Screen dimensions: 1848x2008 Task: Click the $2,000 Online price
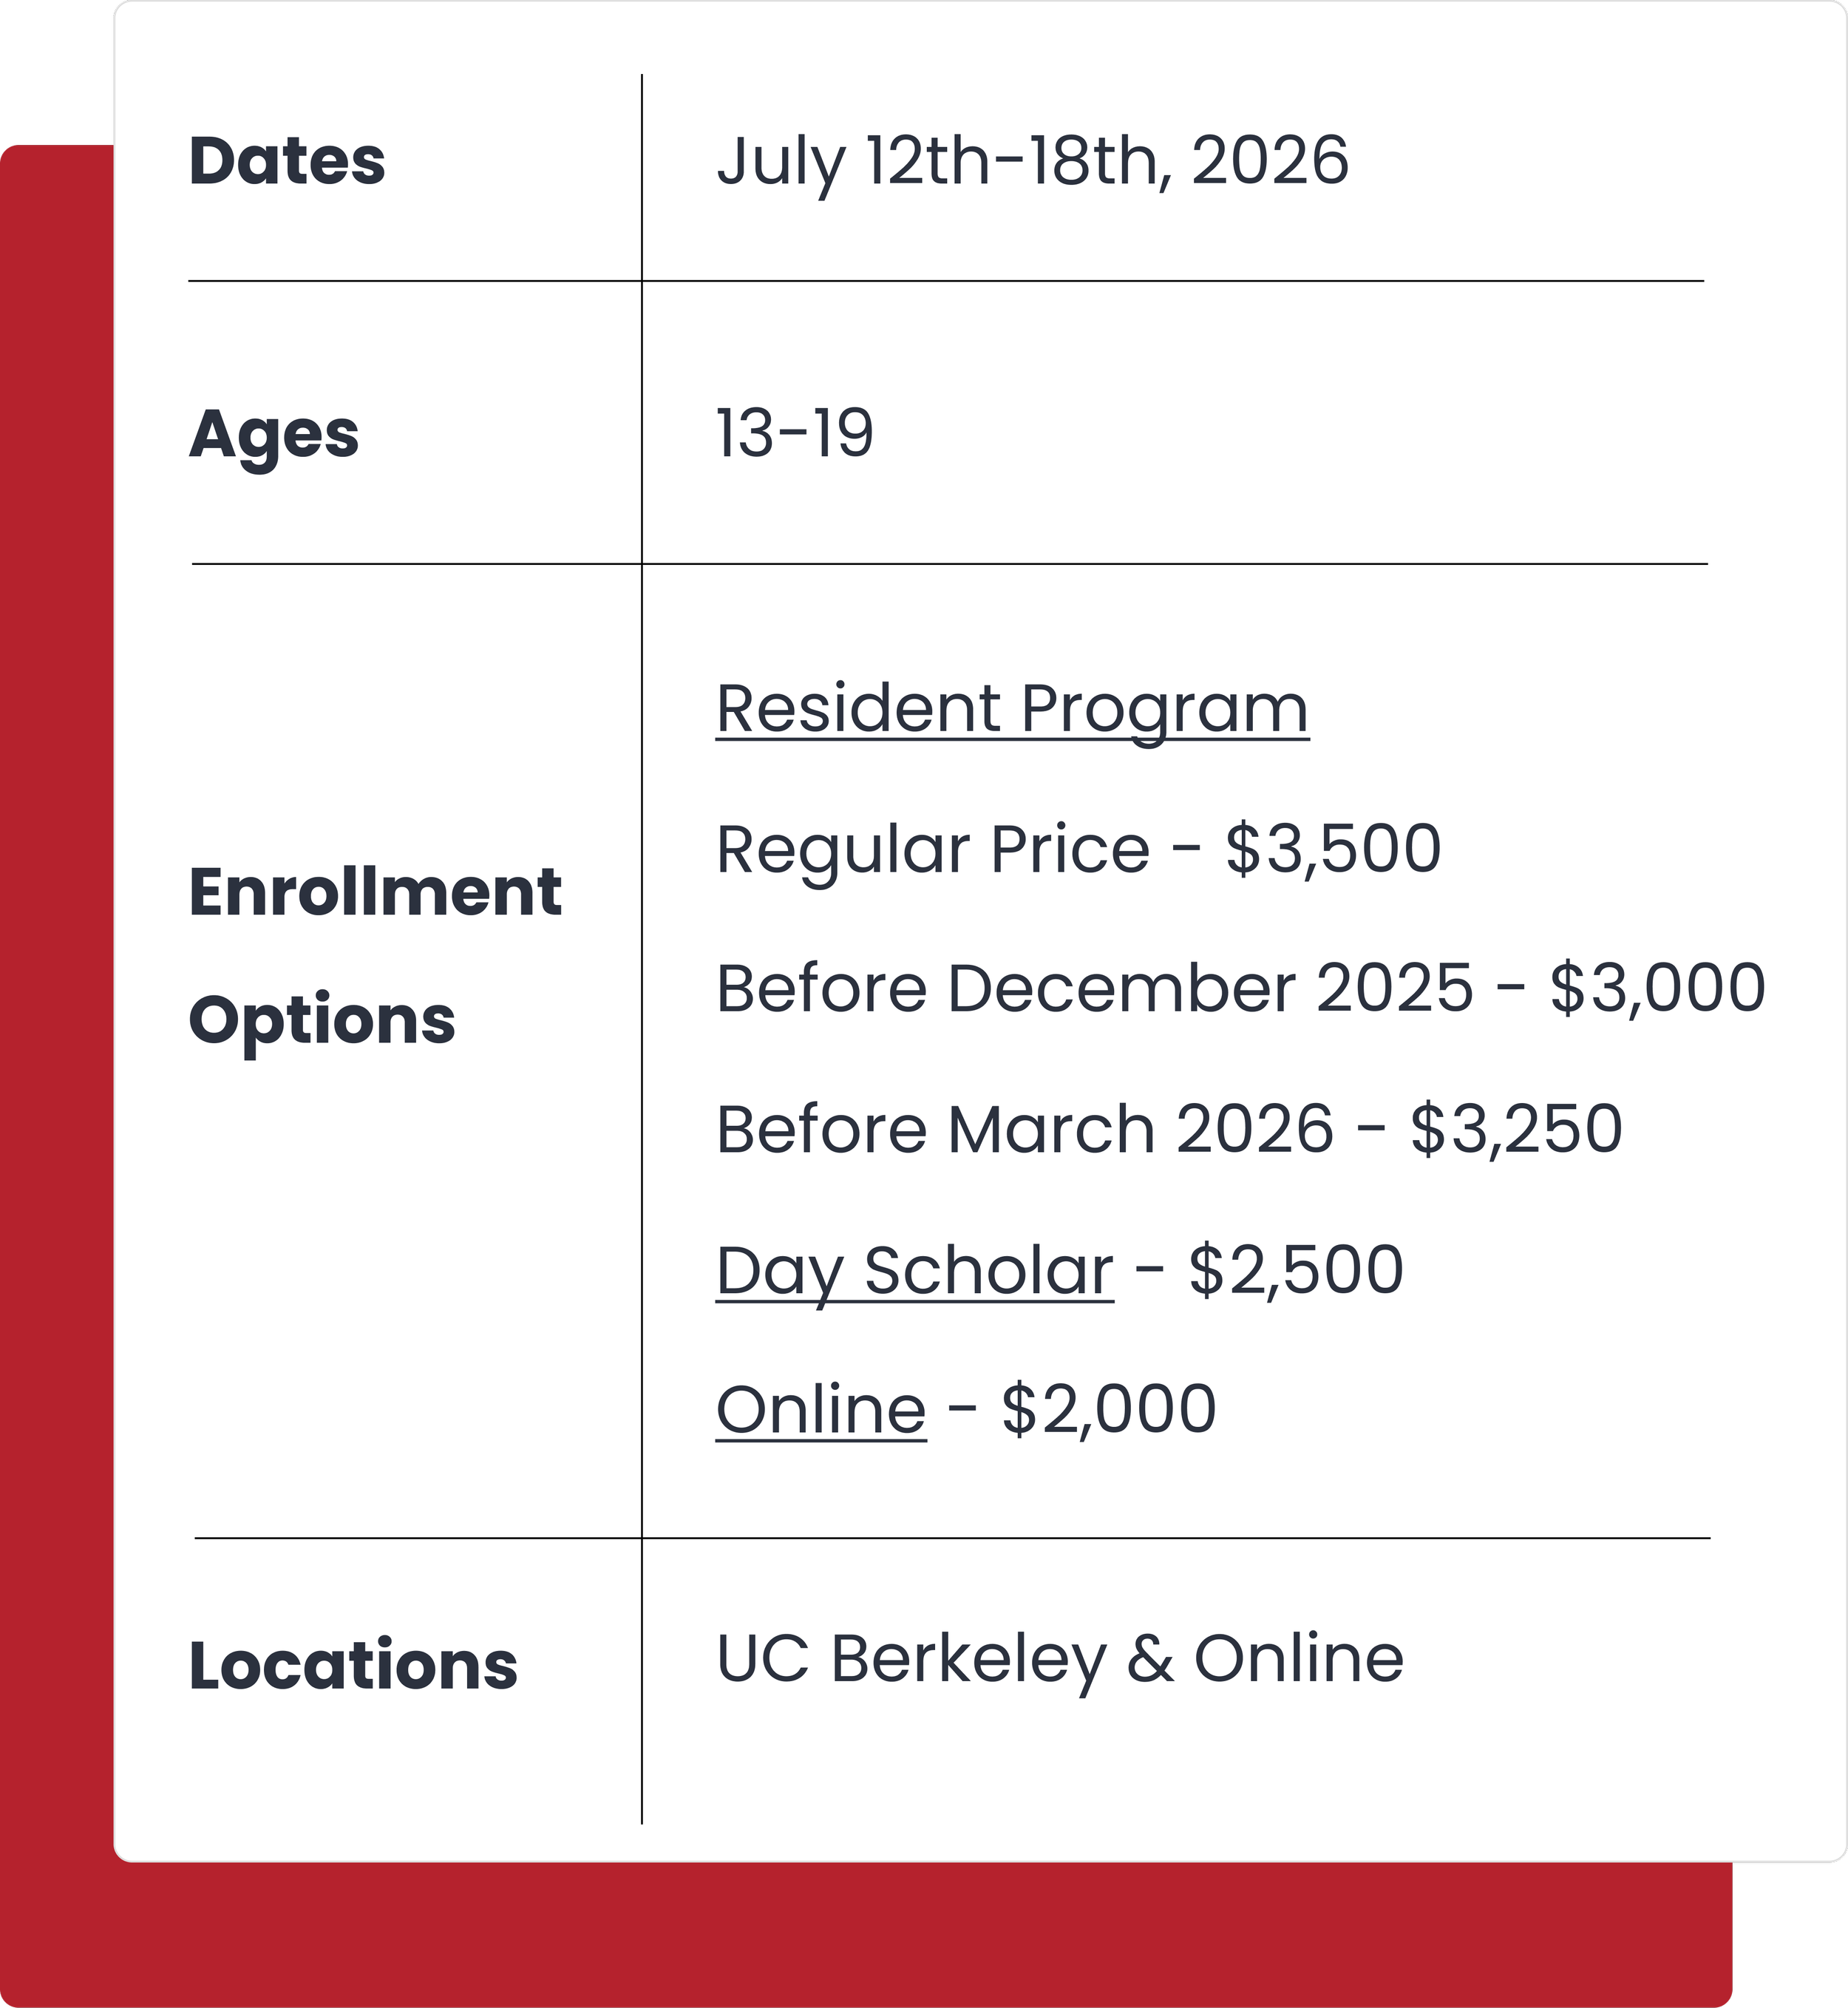click(1108, 1409)
